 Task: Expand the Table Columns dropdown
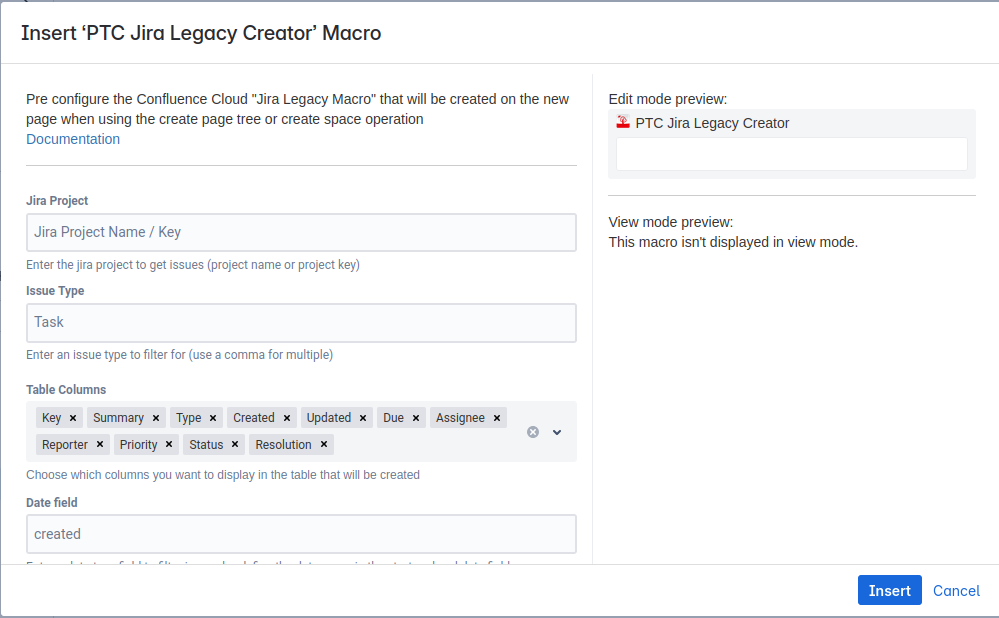pos(557,432)
